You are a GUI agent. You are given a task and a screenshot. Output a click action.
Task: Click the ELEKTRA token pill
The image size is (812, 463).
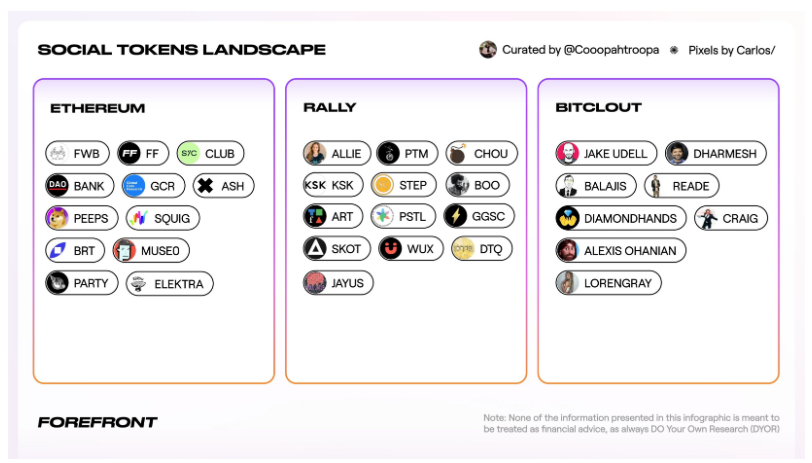pyautogui.click(x=169, y=283)
